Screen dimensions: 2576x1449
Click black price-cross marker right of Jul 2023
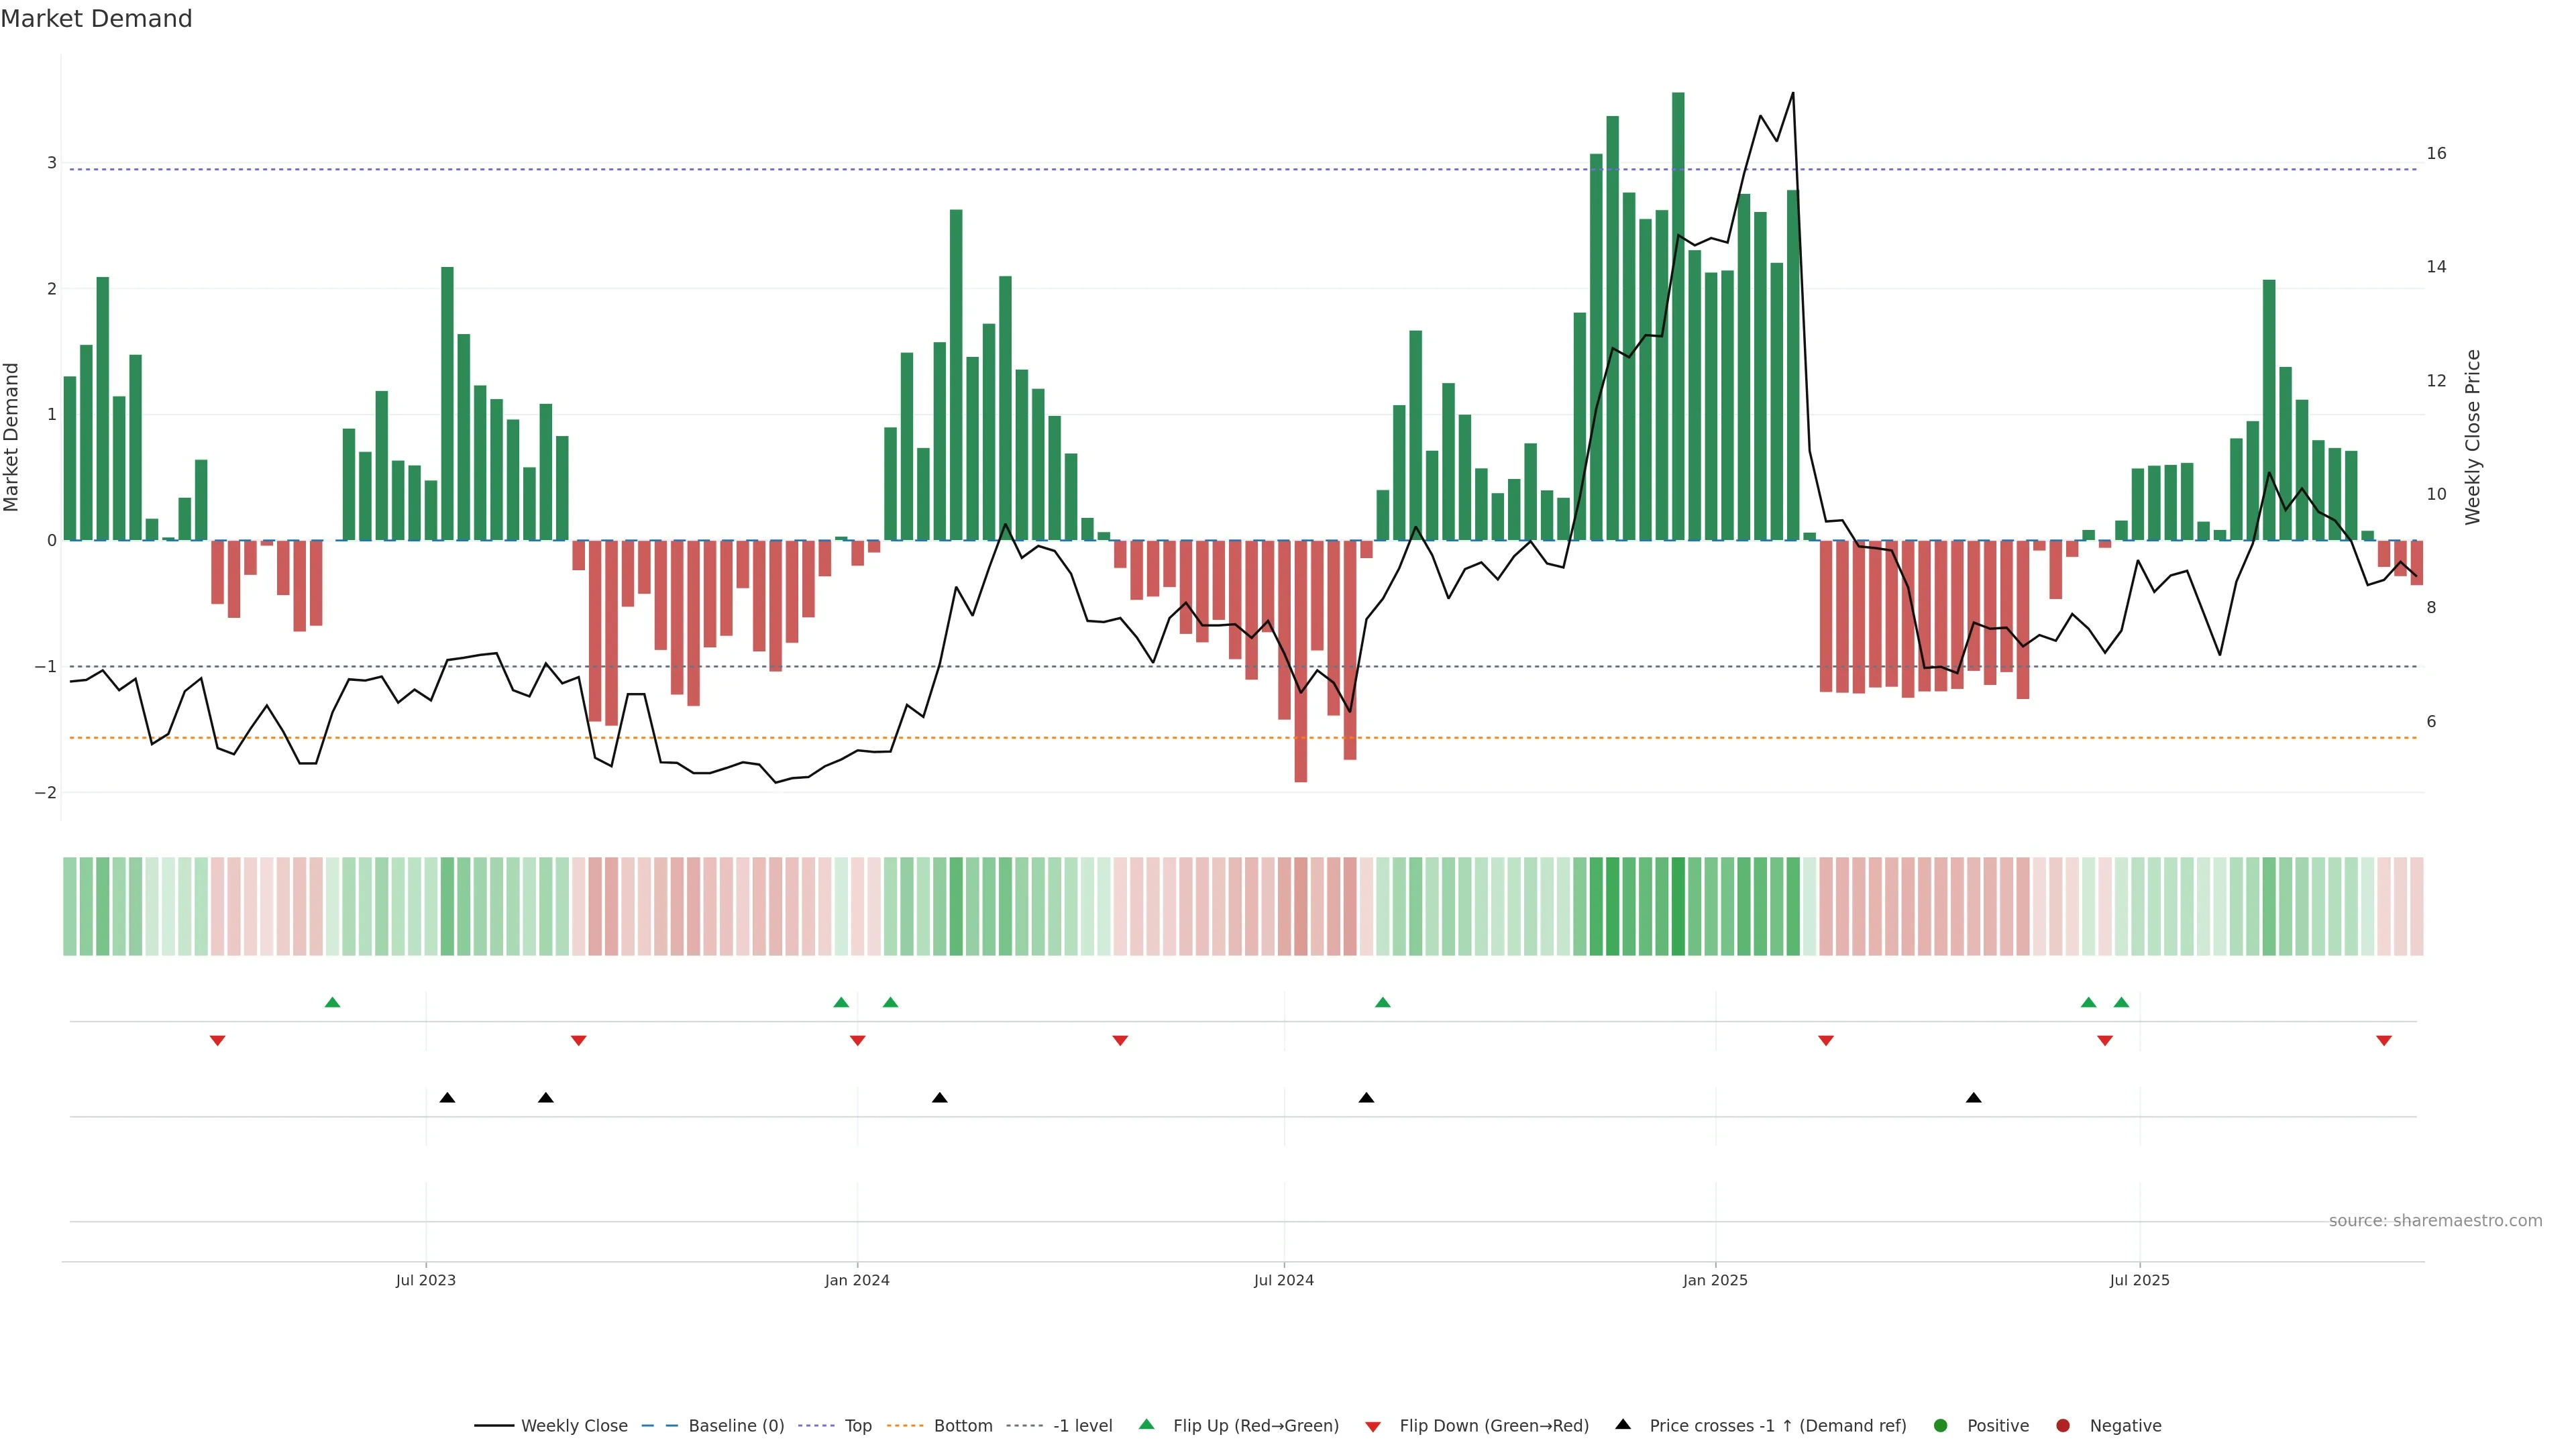click(x=448, y=1098)
